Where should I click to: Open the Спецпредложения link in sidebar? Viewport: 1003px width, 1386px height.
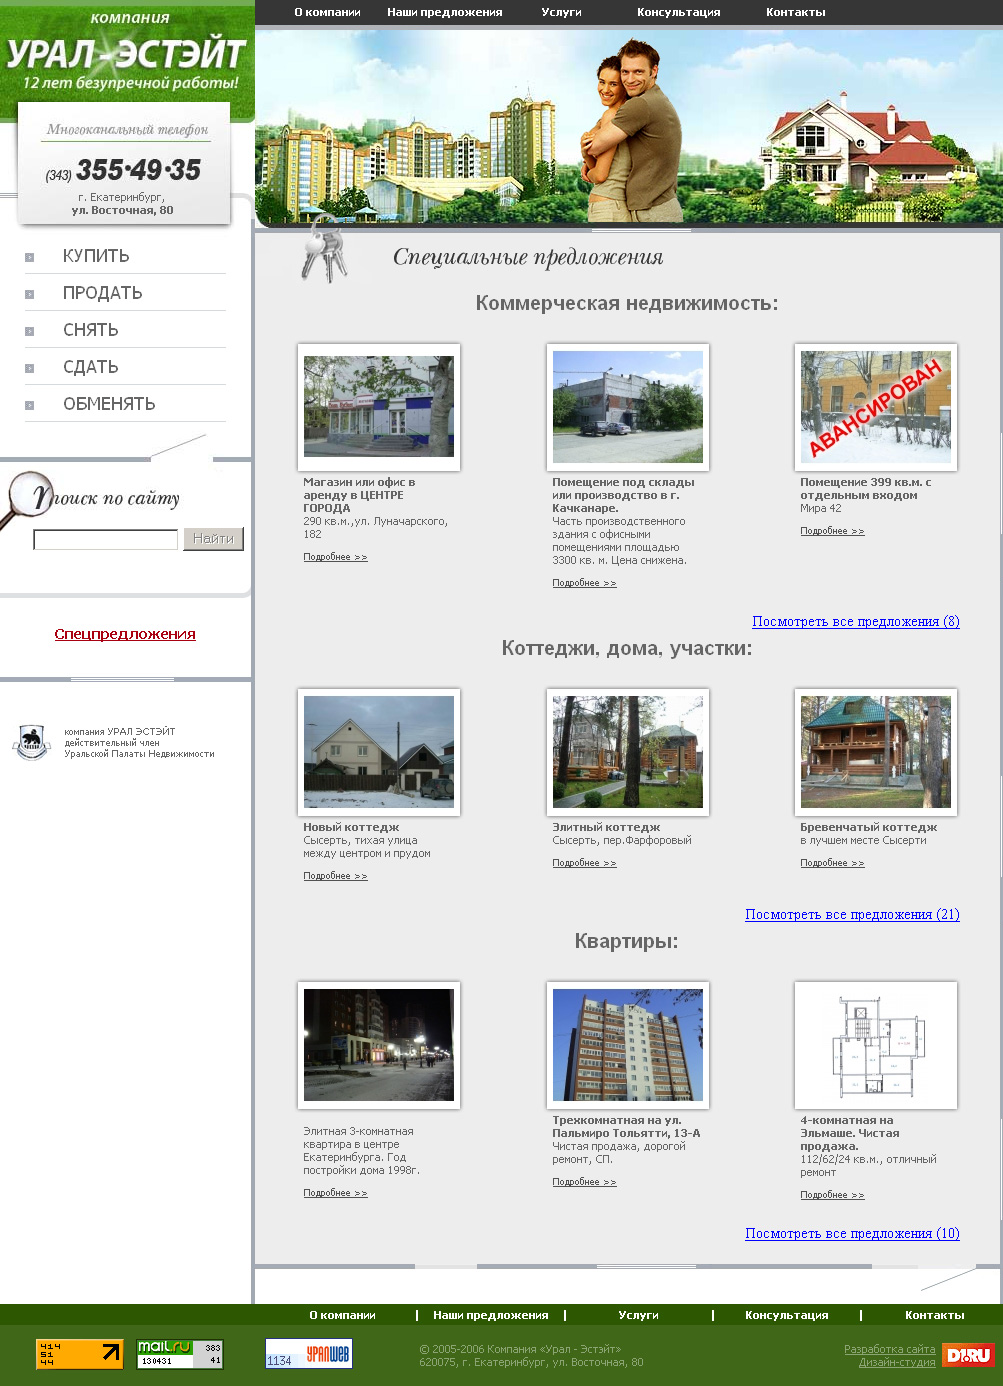[125, 634]
